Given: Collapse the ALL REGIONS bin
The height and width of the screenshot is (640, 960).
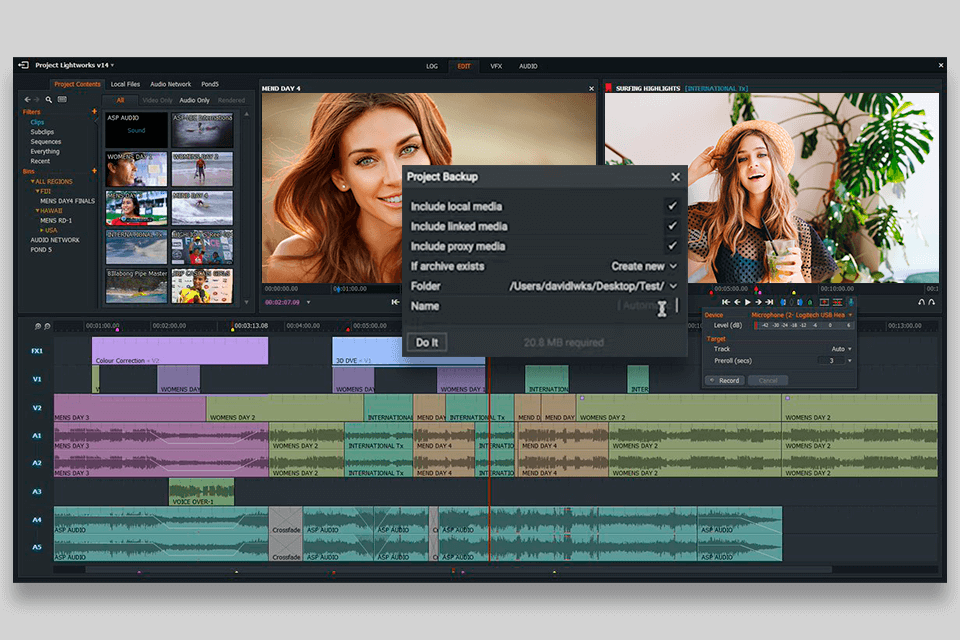Looking at the screenshot, I should coord(32,181).
